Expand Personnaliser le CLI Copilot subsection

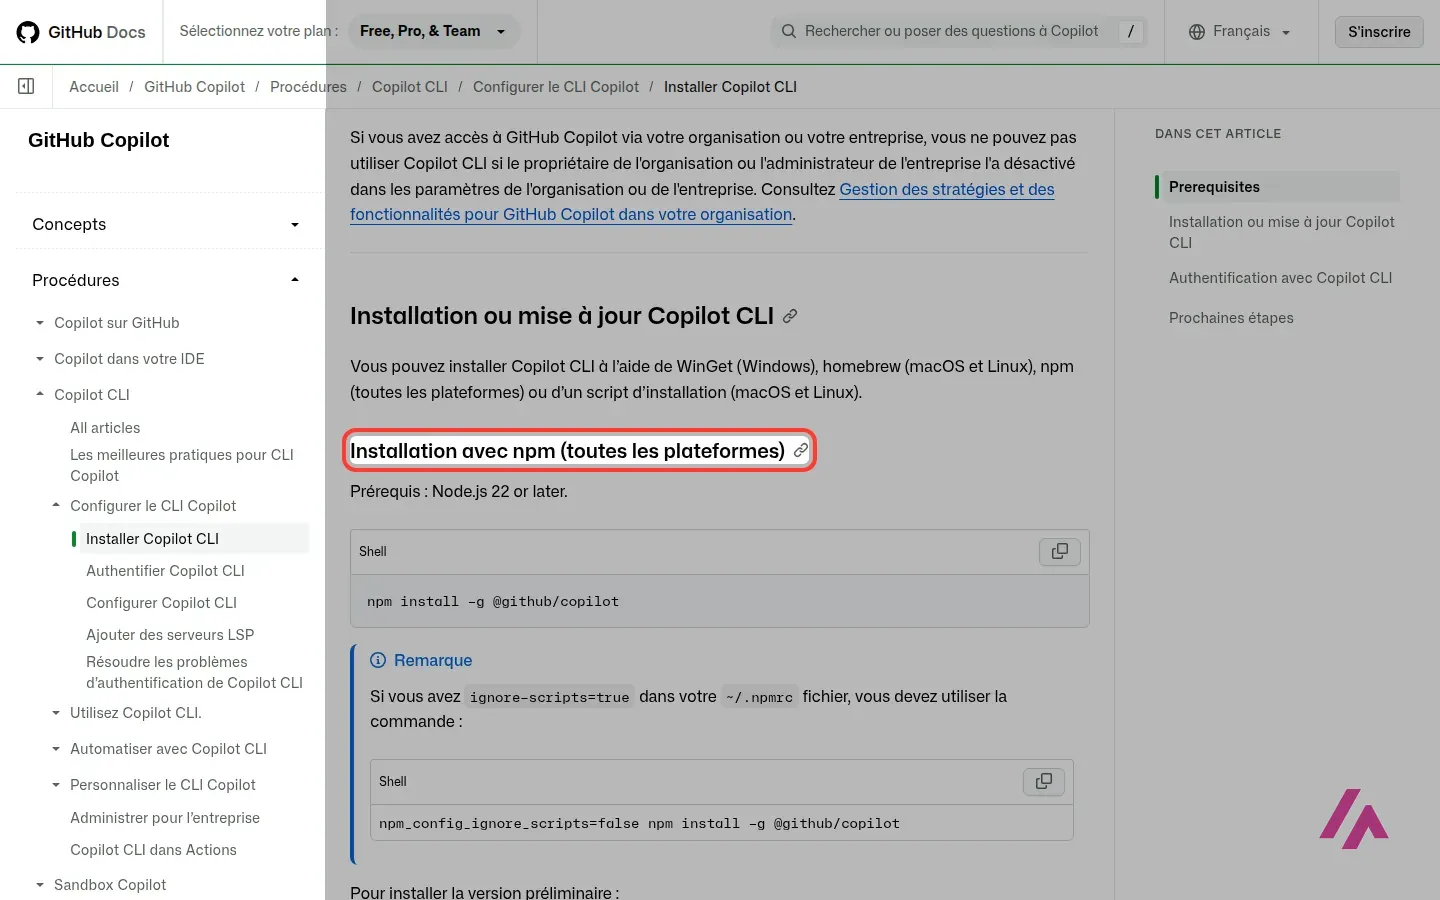click(56, 785)
